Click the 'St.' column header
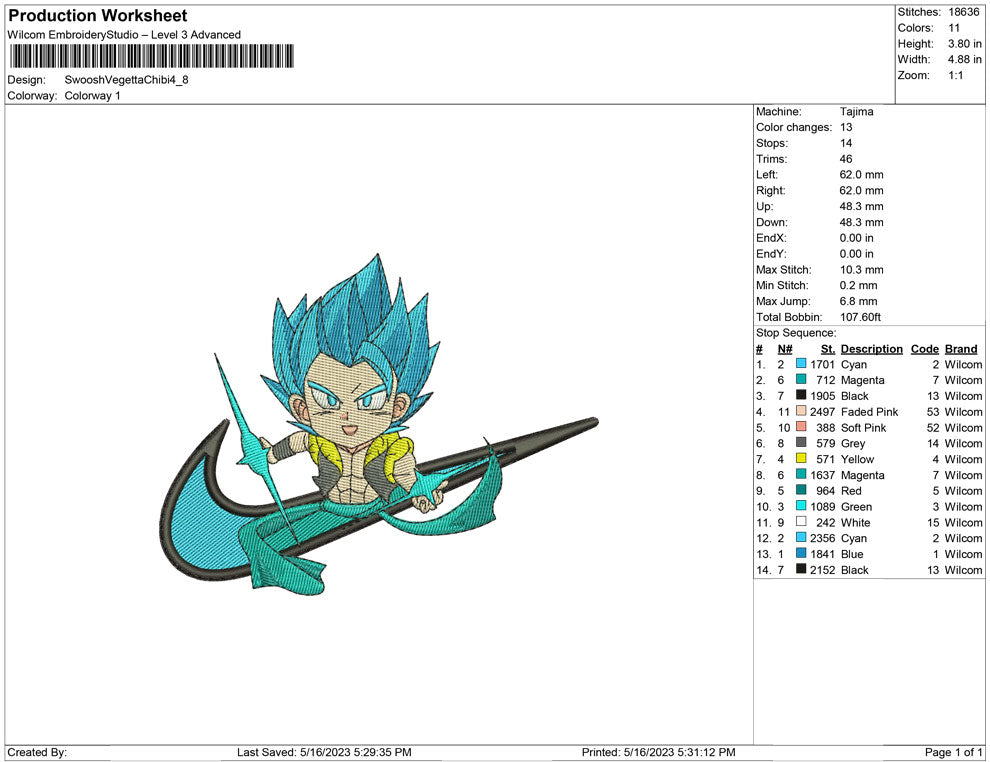The height and width of the screenshot is (762, 990). [828, 349]
